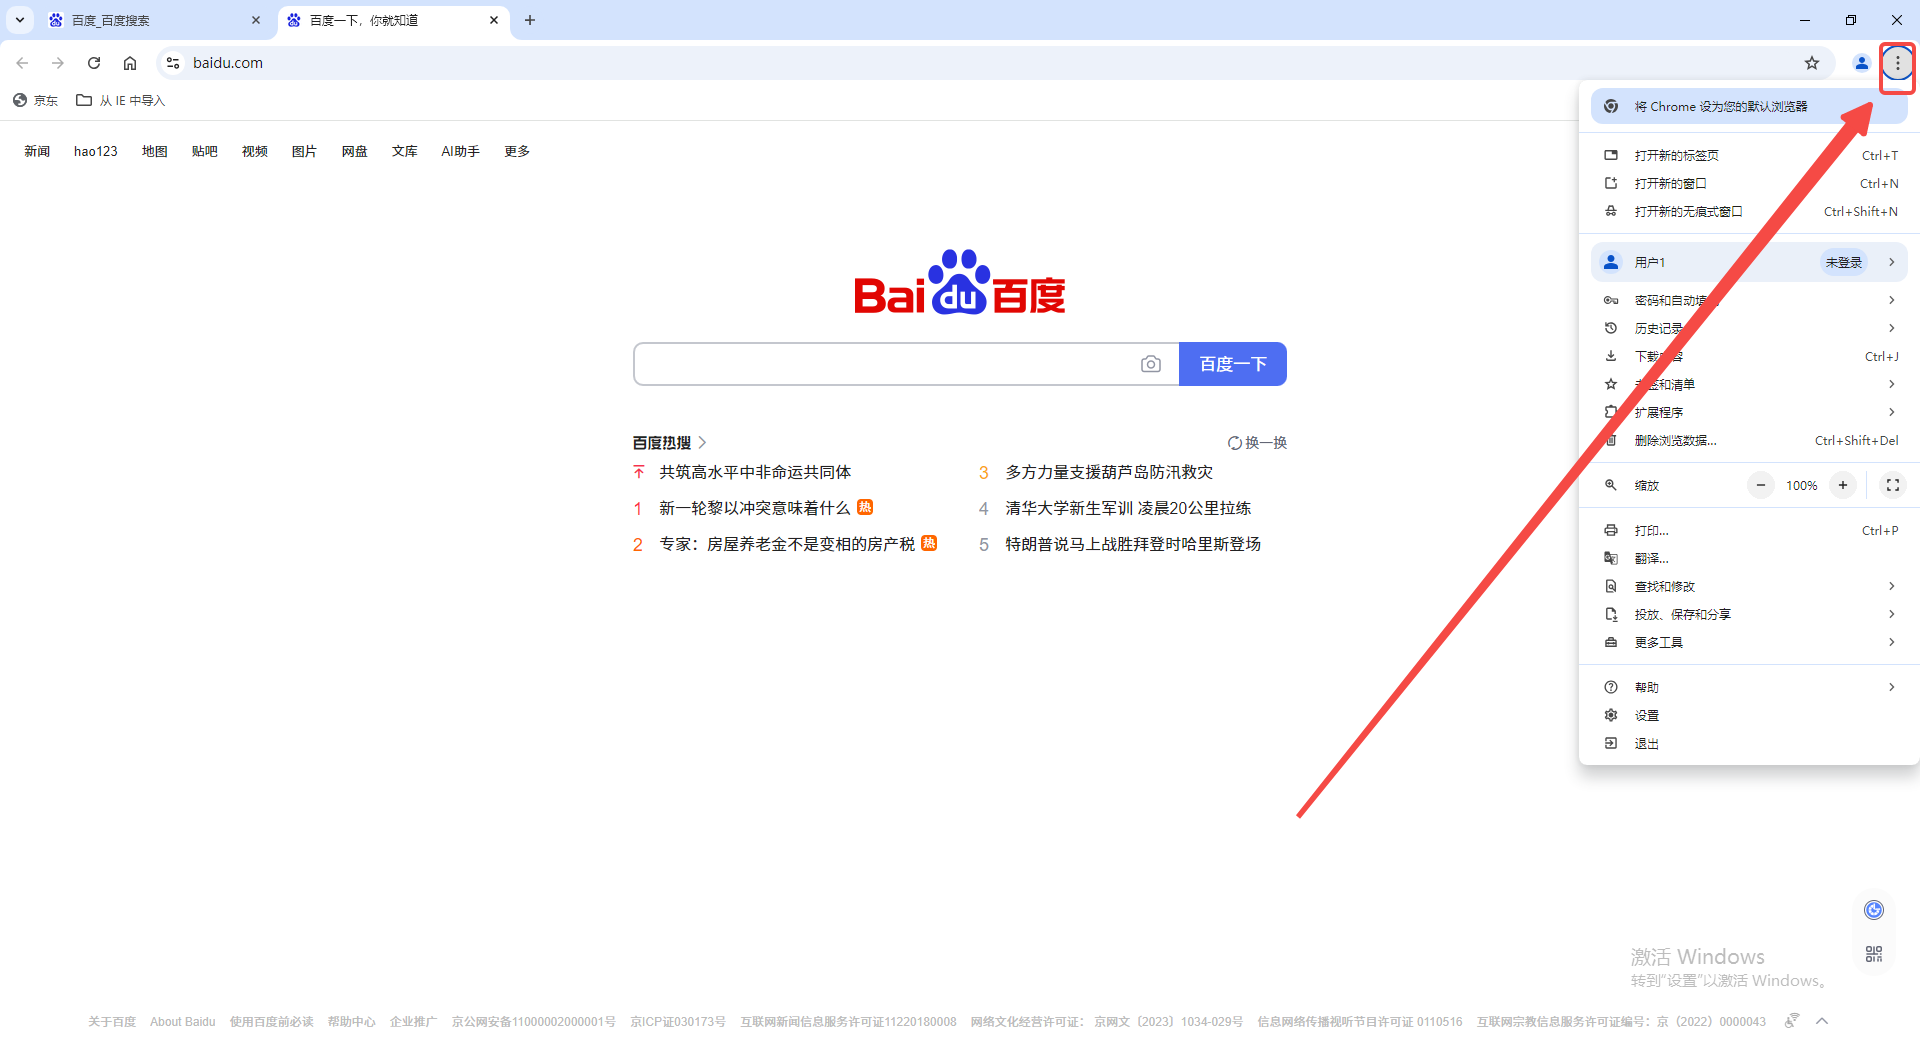Decrease zoom with the minus button
This screenshot has width=1920, height=1040.
point(1761,485)
